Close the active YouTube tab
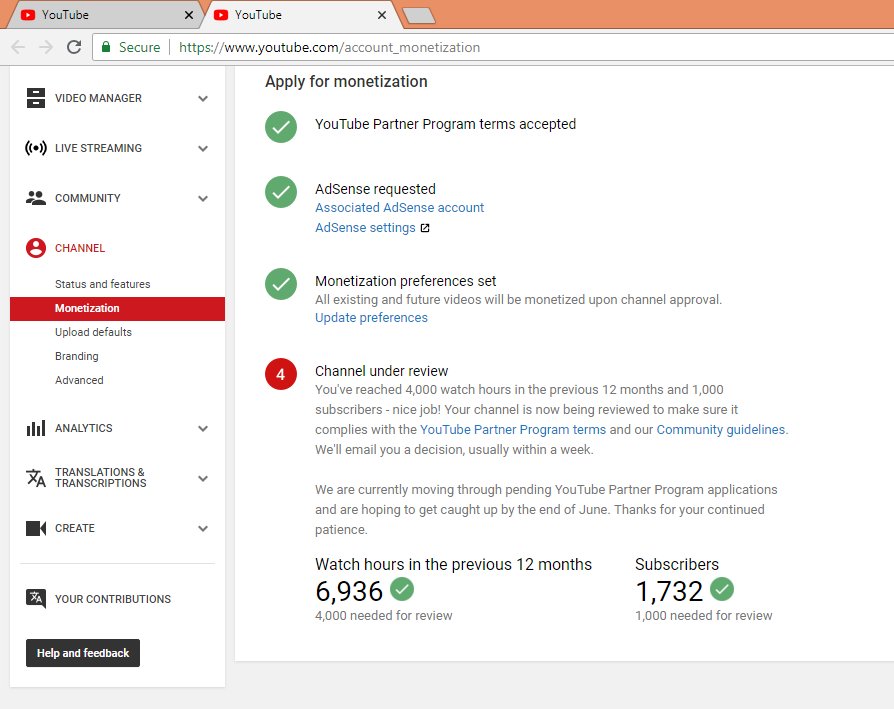Screen dimensions: 894x709 click(382, 15)
